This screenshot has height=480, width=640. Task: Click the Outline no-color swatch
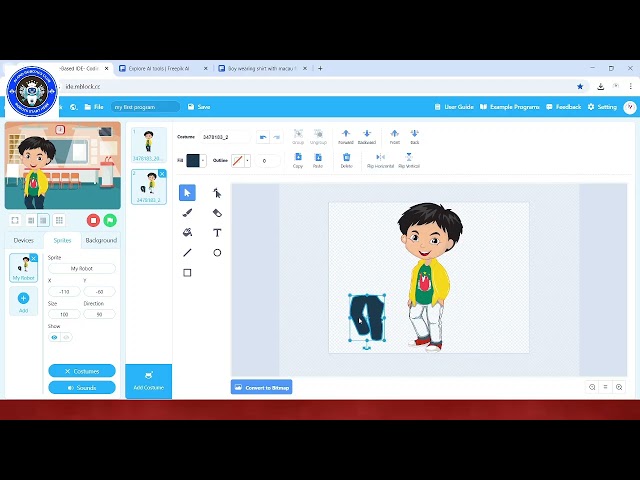pyautogui.click(x=238, y=160)
